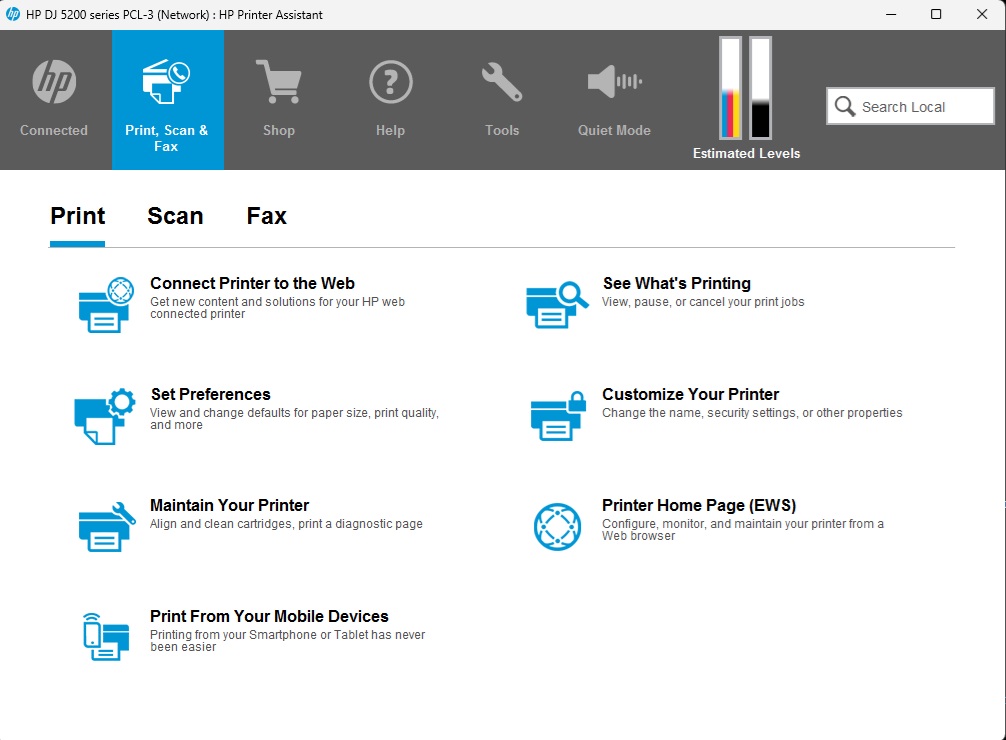Click the Customize Your Printer lock icon

point(557,415)
